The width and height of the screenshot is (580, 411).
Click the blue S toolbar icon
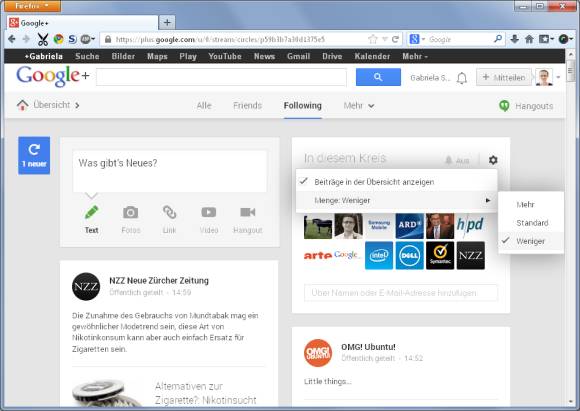[72, 39]
